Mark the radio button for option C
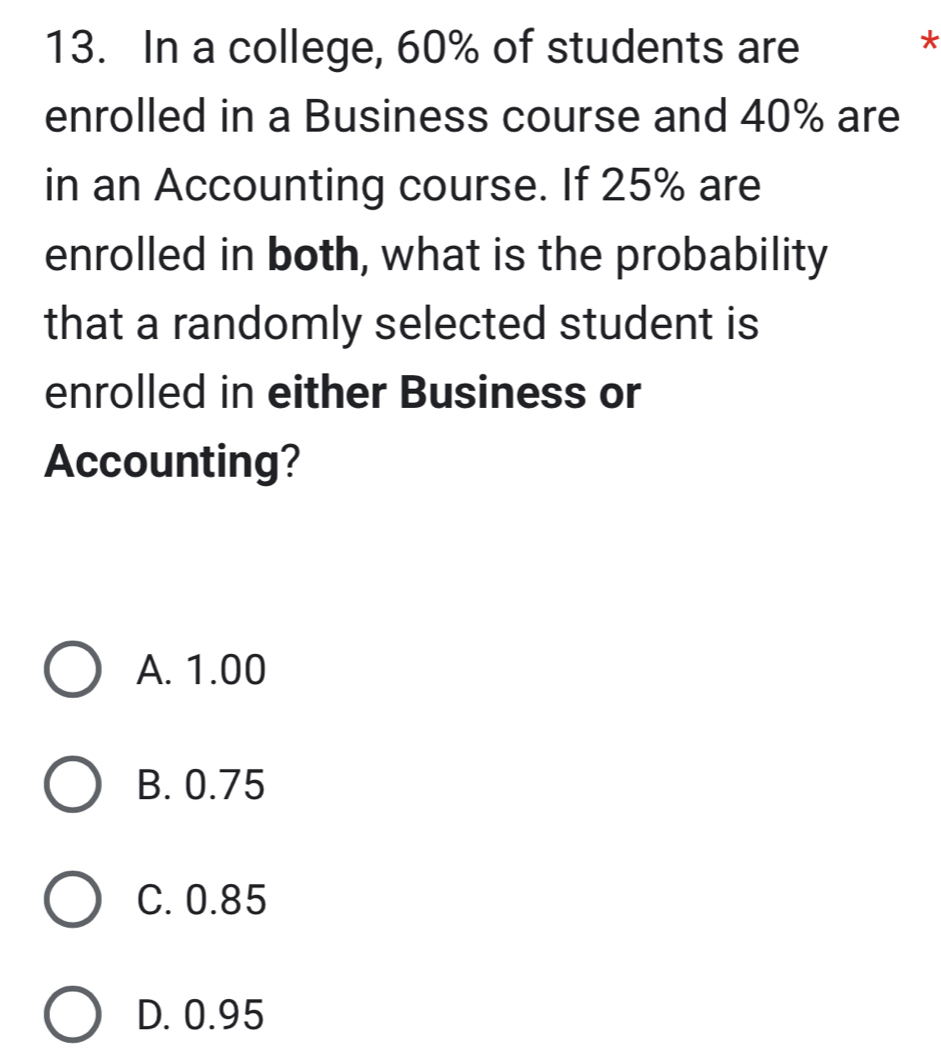The height and width of the screenshot is (1062, 941). tap(72, 902)
